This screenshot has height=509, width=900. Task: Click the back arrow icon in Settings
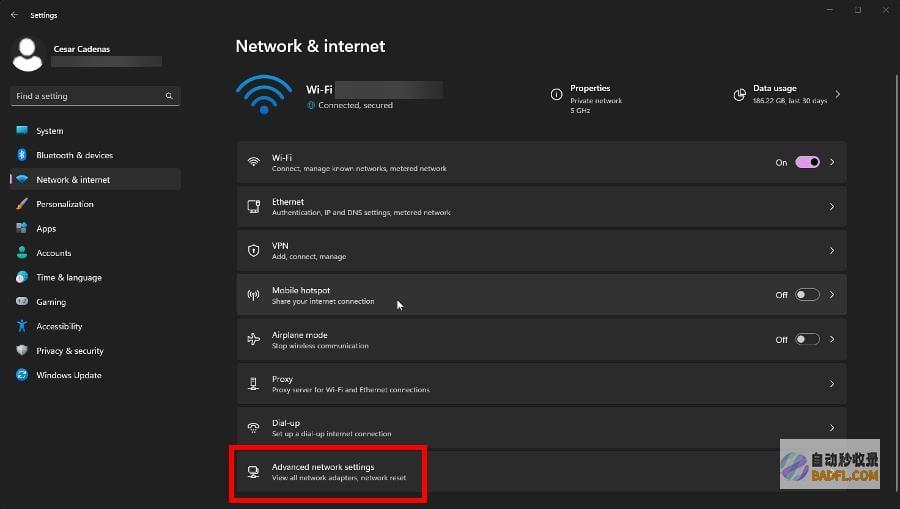[14, 15]
